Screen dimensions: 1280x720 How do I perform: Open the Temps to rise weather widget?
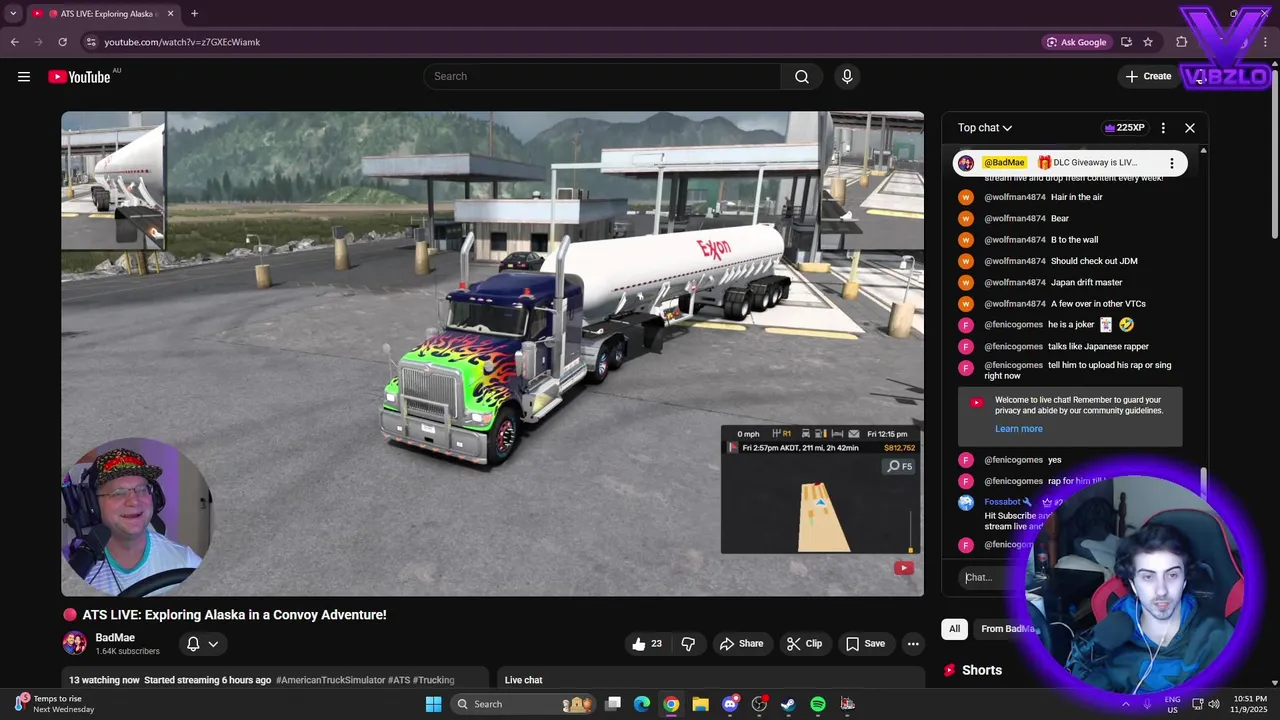pyautogui.click(x=56, y=704)
